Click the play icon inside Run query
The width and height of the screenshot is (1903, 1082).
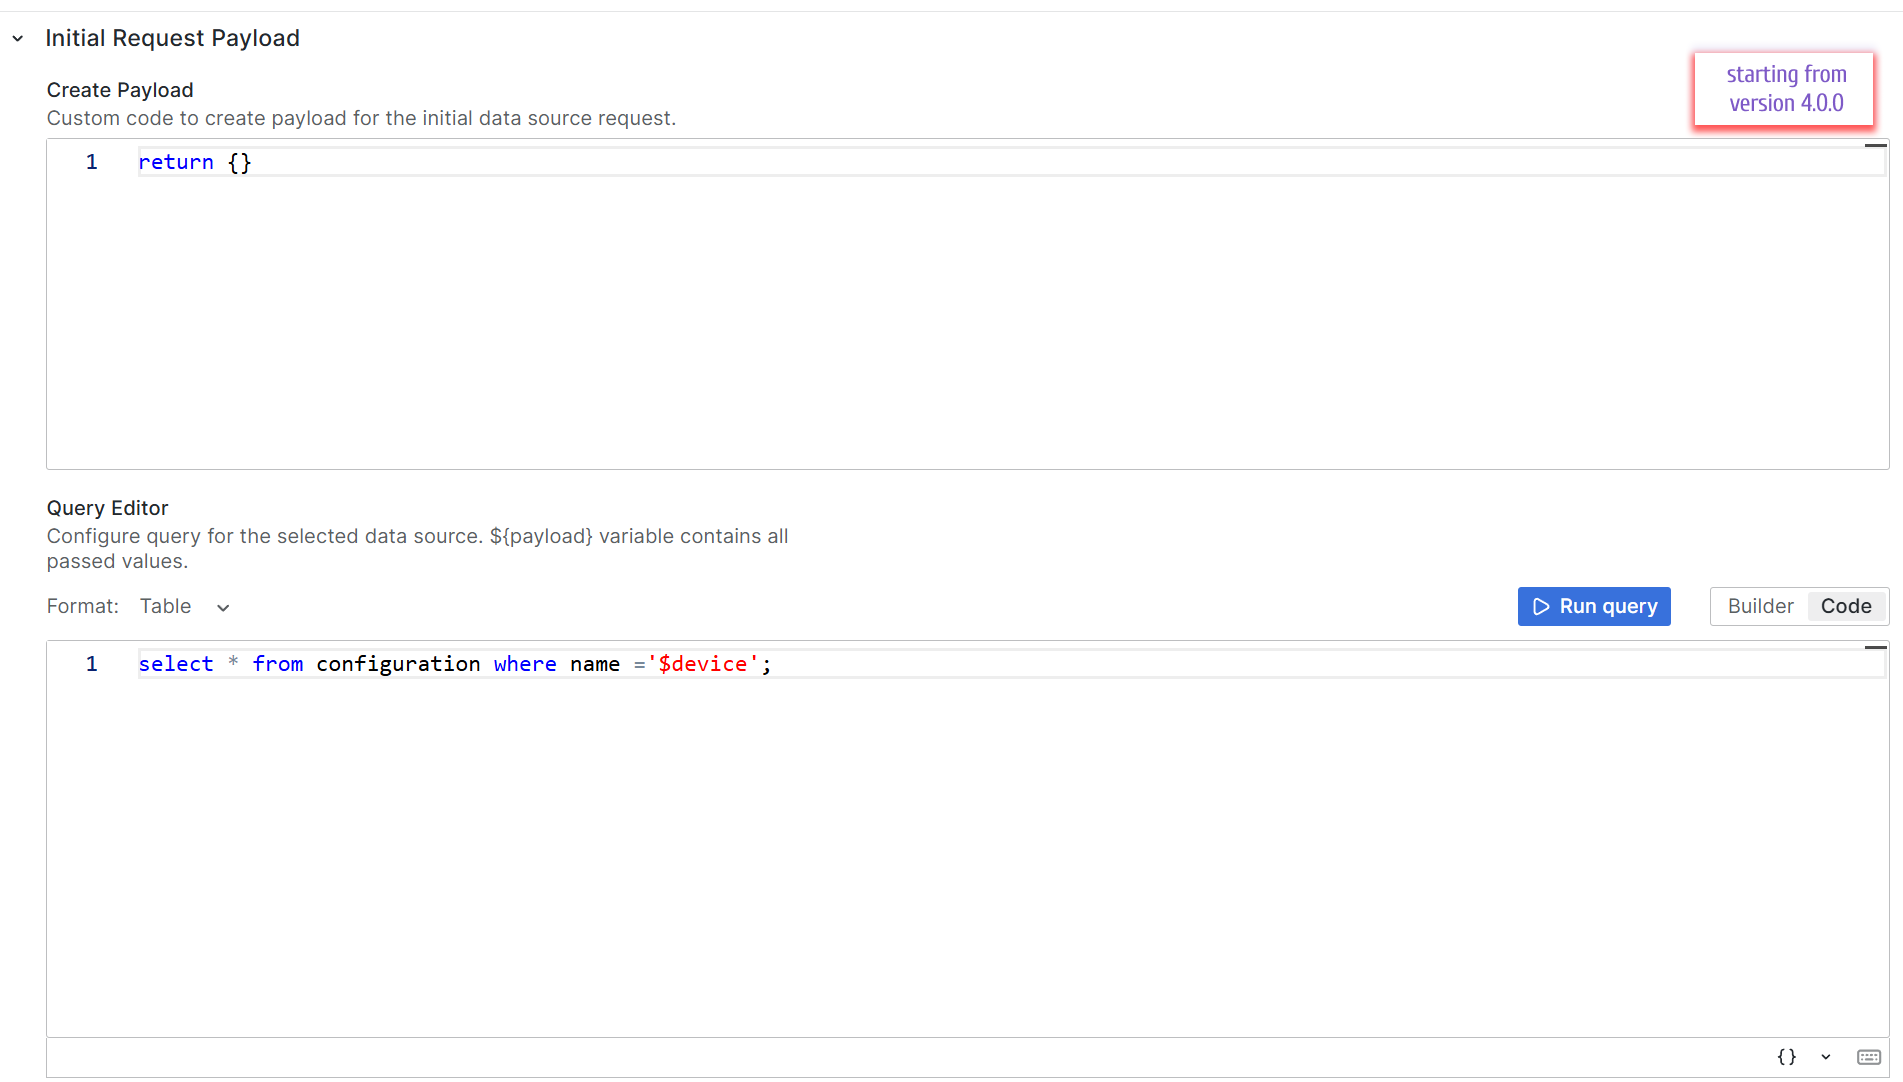click(1541, 606)
